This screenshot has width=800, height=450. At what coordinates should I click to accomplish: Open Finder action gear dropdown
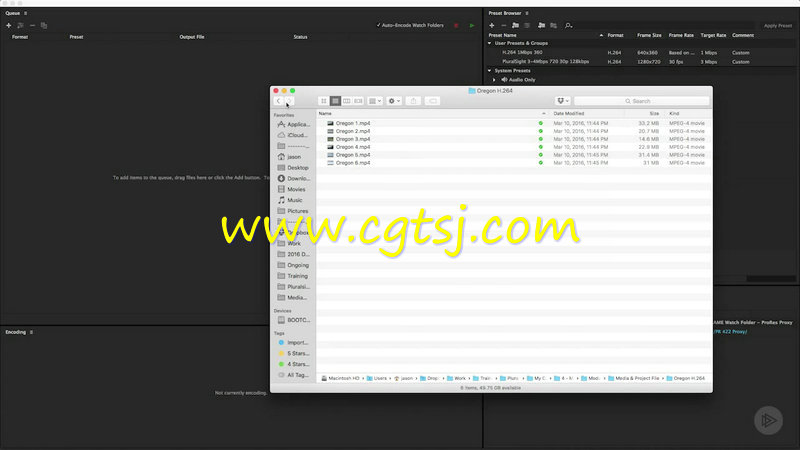394,101
